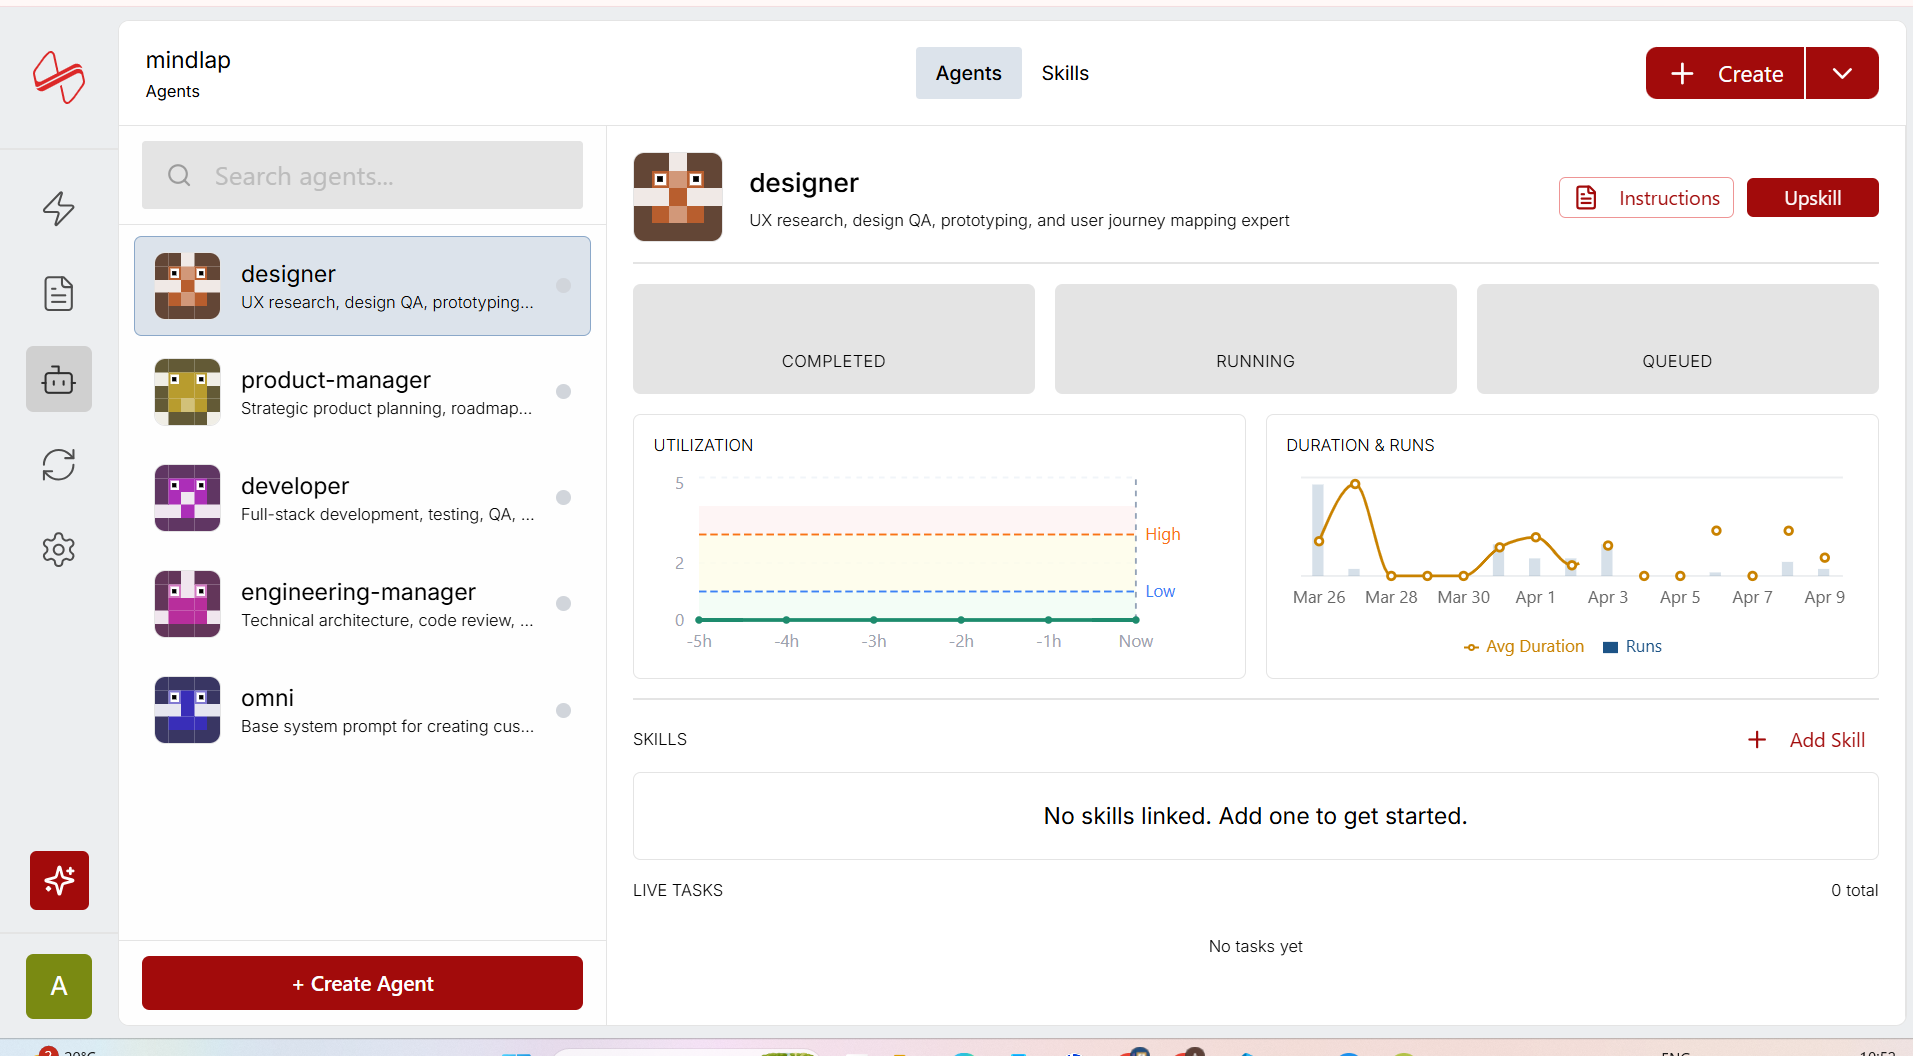Select the product-manager agent name

(336, 380)
